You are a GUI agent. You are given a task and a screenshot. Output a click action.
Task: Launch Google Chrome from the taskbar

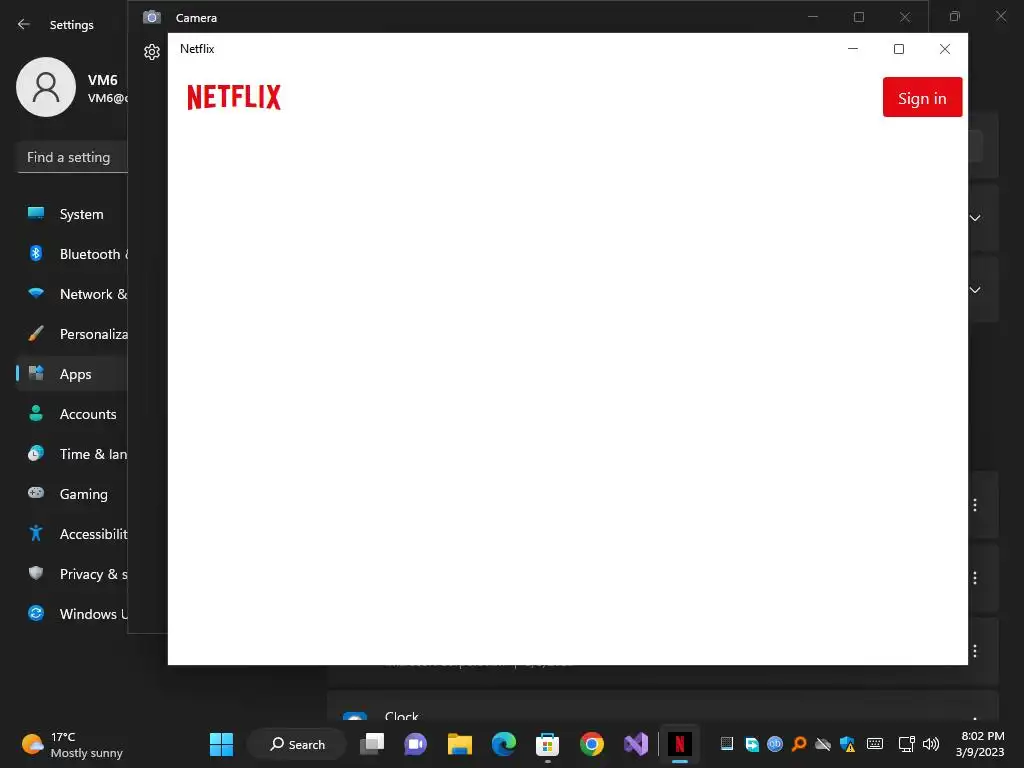coord(592,744)
